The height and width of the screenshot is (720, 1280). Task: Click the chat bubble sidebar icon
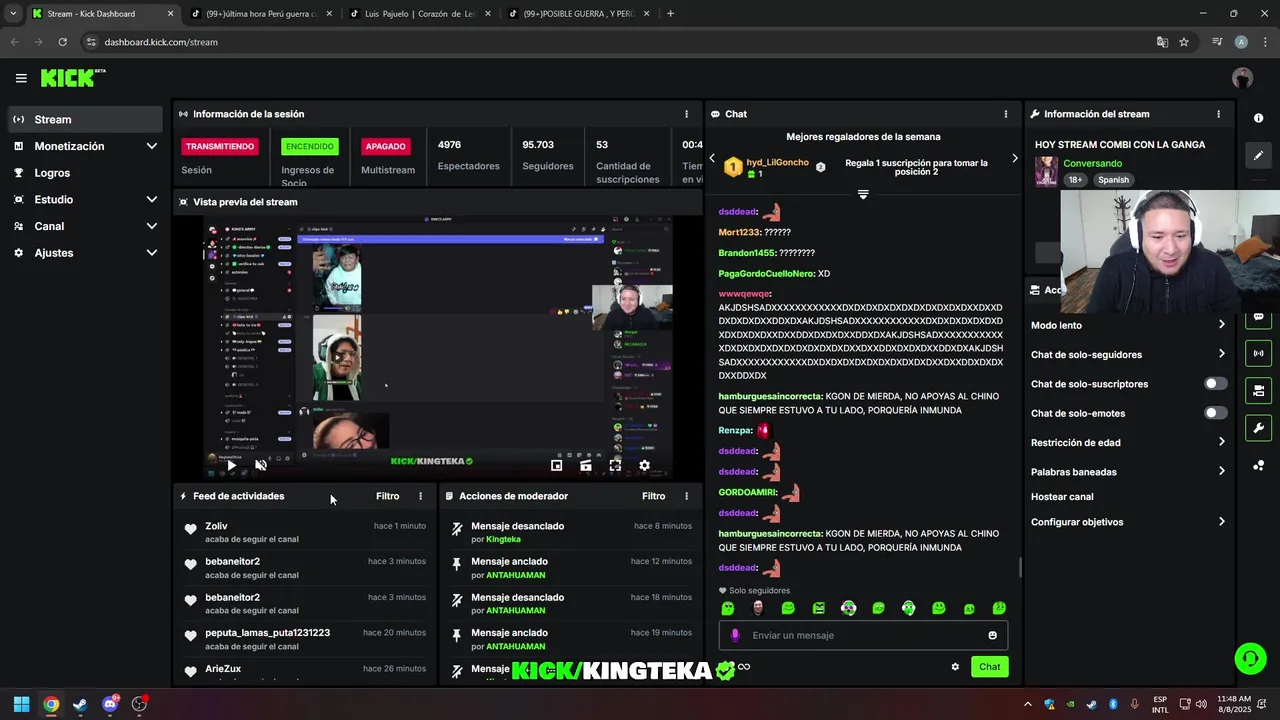coord(1258,318)
